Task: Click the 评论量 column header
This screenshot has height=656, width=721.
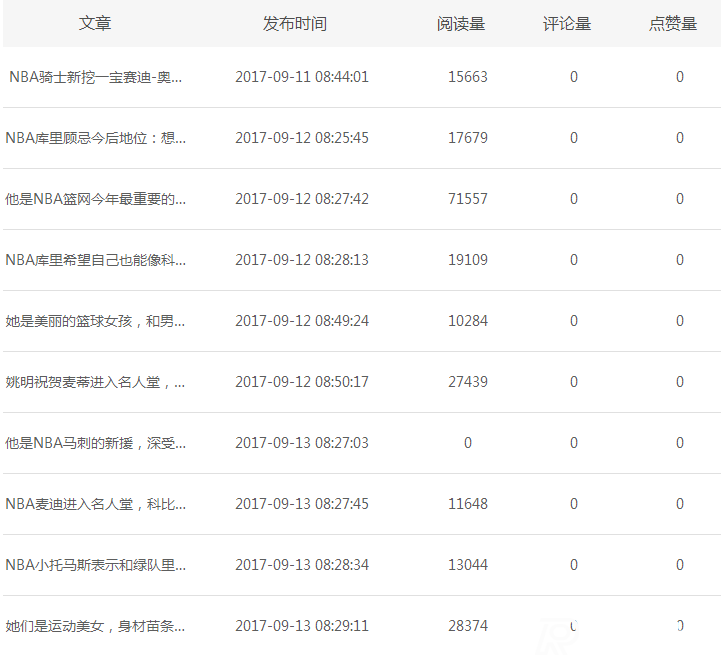Action: [x=567, y=23]
